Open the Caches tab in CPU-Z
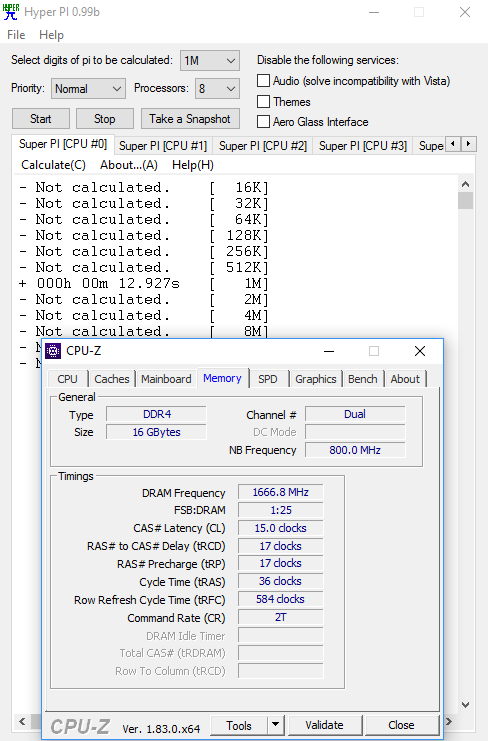The height and width of the screenshot is (741, 488). 112,379
